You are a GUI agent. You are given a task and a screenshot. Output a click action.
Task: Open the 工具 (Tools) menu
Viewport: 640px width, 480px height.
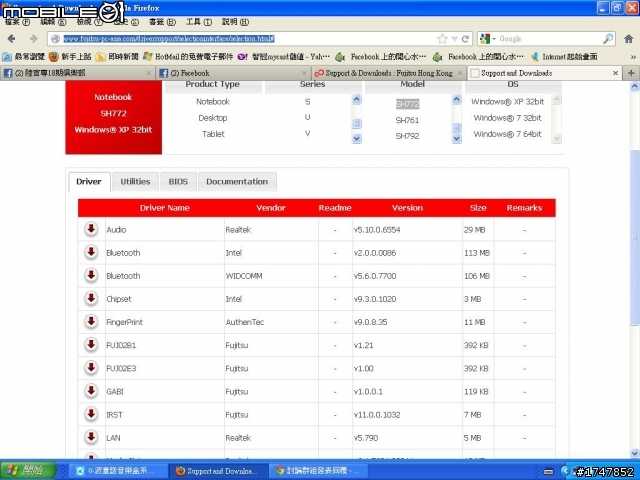[x=199, y=22]
